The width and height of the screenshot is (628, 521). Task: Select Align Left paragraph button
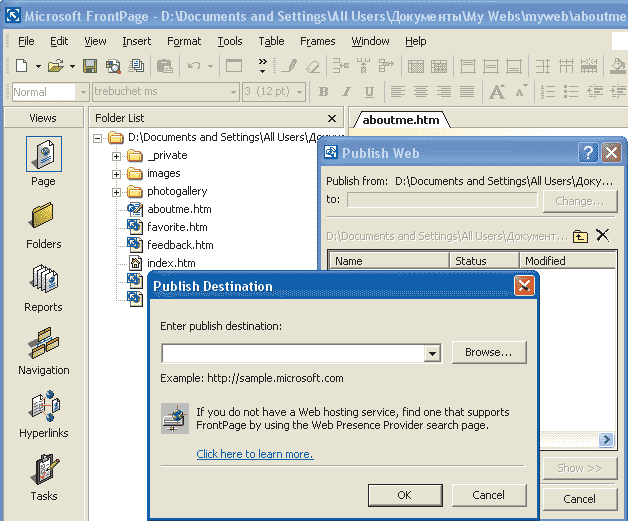point(398,92)
